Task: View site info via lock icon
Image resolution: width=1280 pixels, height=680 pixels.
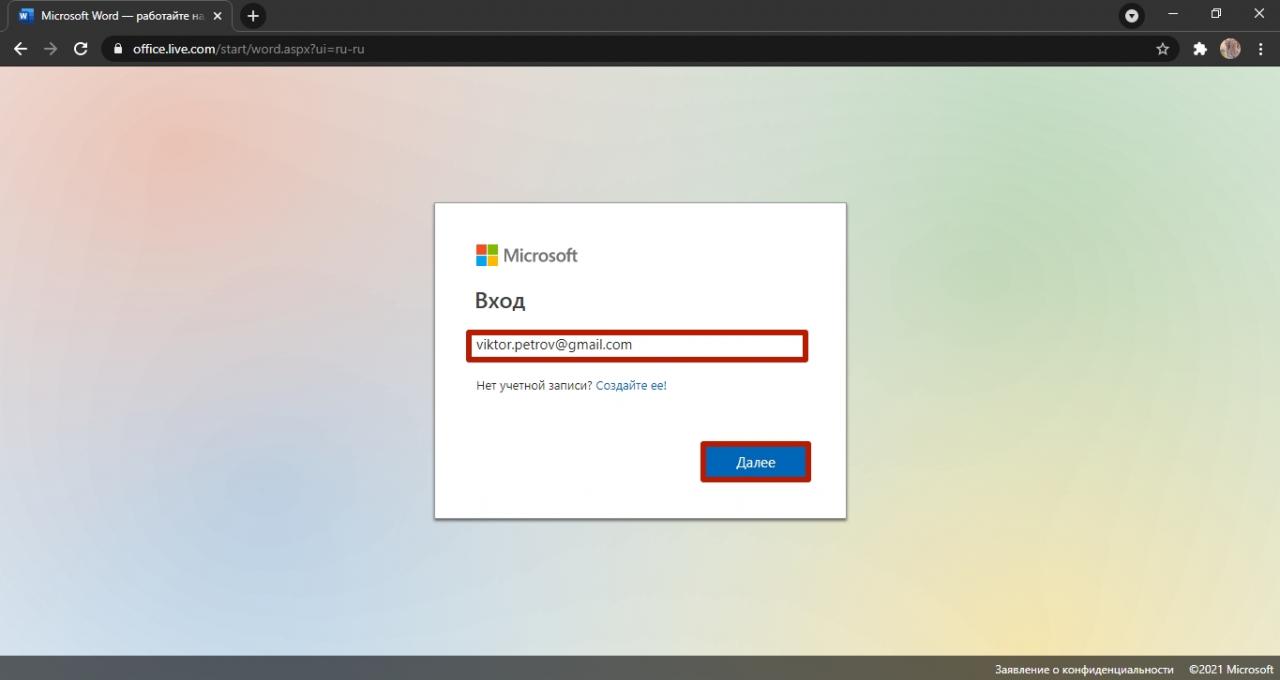Action: pyautogui.click(x=118, y=49)
